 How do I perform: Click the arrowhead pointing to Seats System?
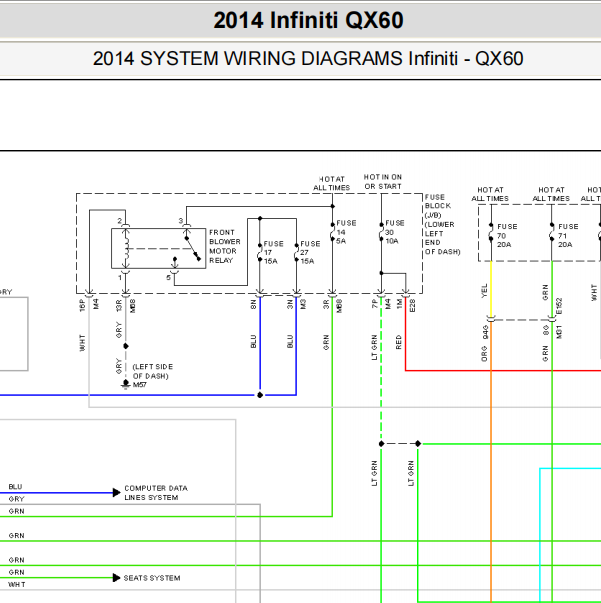pos(117,578)
